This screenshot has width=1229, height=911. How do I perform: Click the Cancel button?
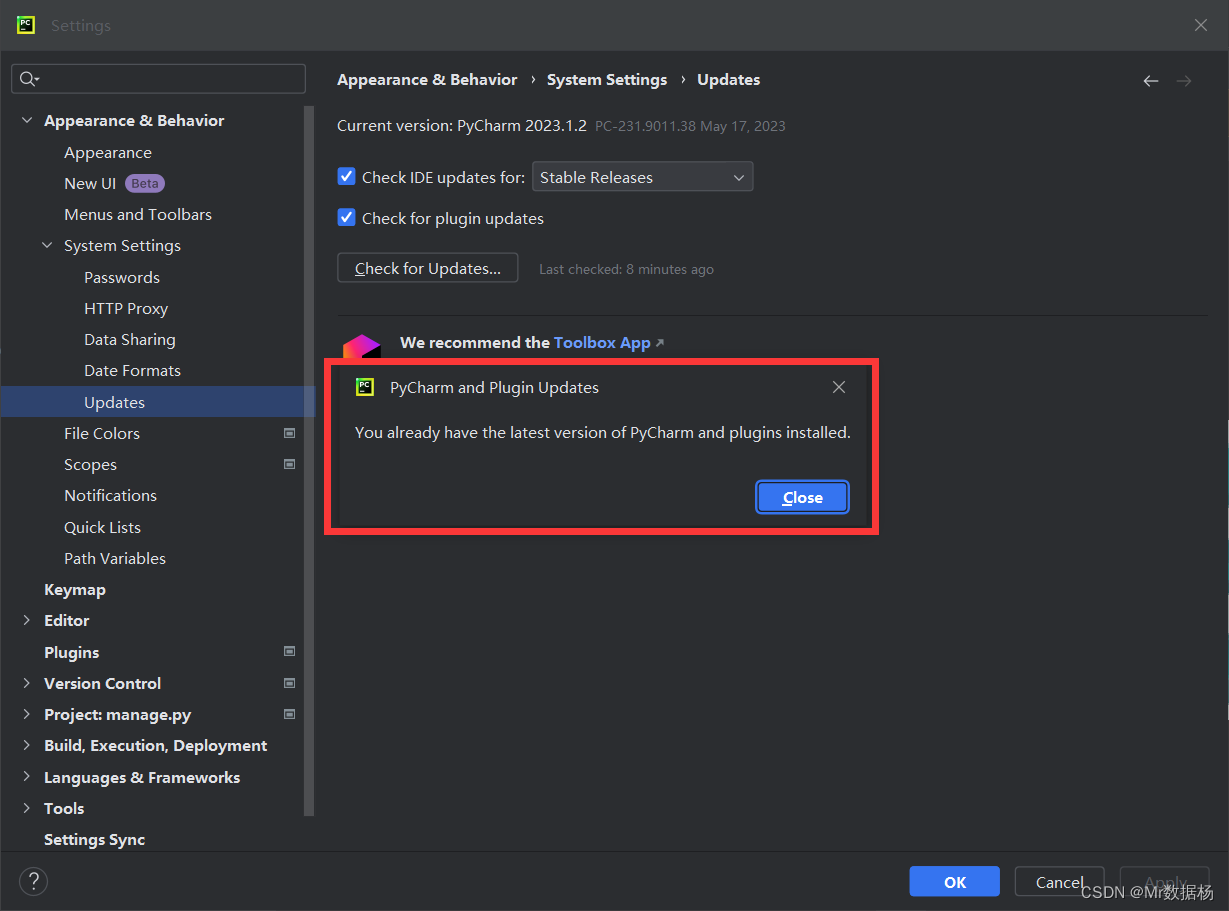coord(1060,881)
